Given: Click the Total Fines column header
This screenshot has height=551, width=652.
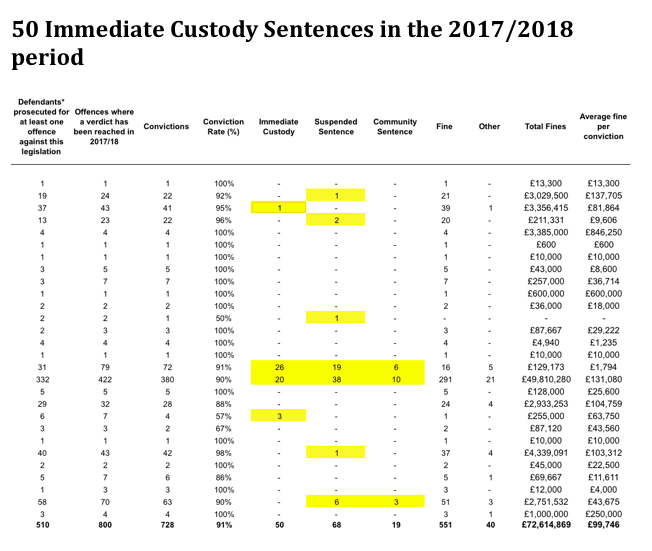Looking at the screenshot, I should pos(545,126).
